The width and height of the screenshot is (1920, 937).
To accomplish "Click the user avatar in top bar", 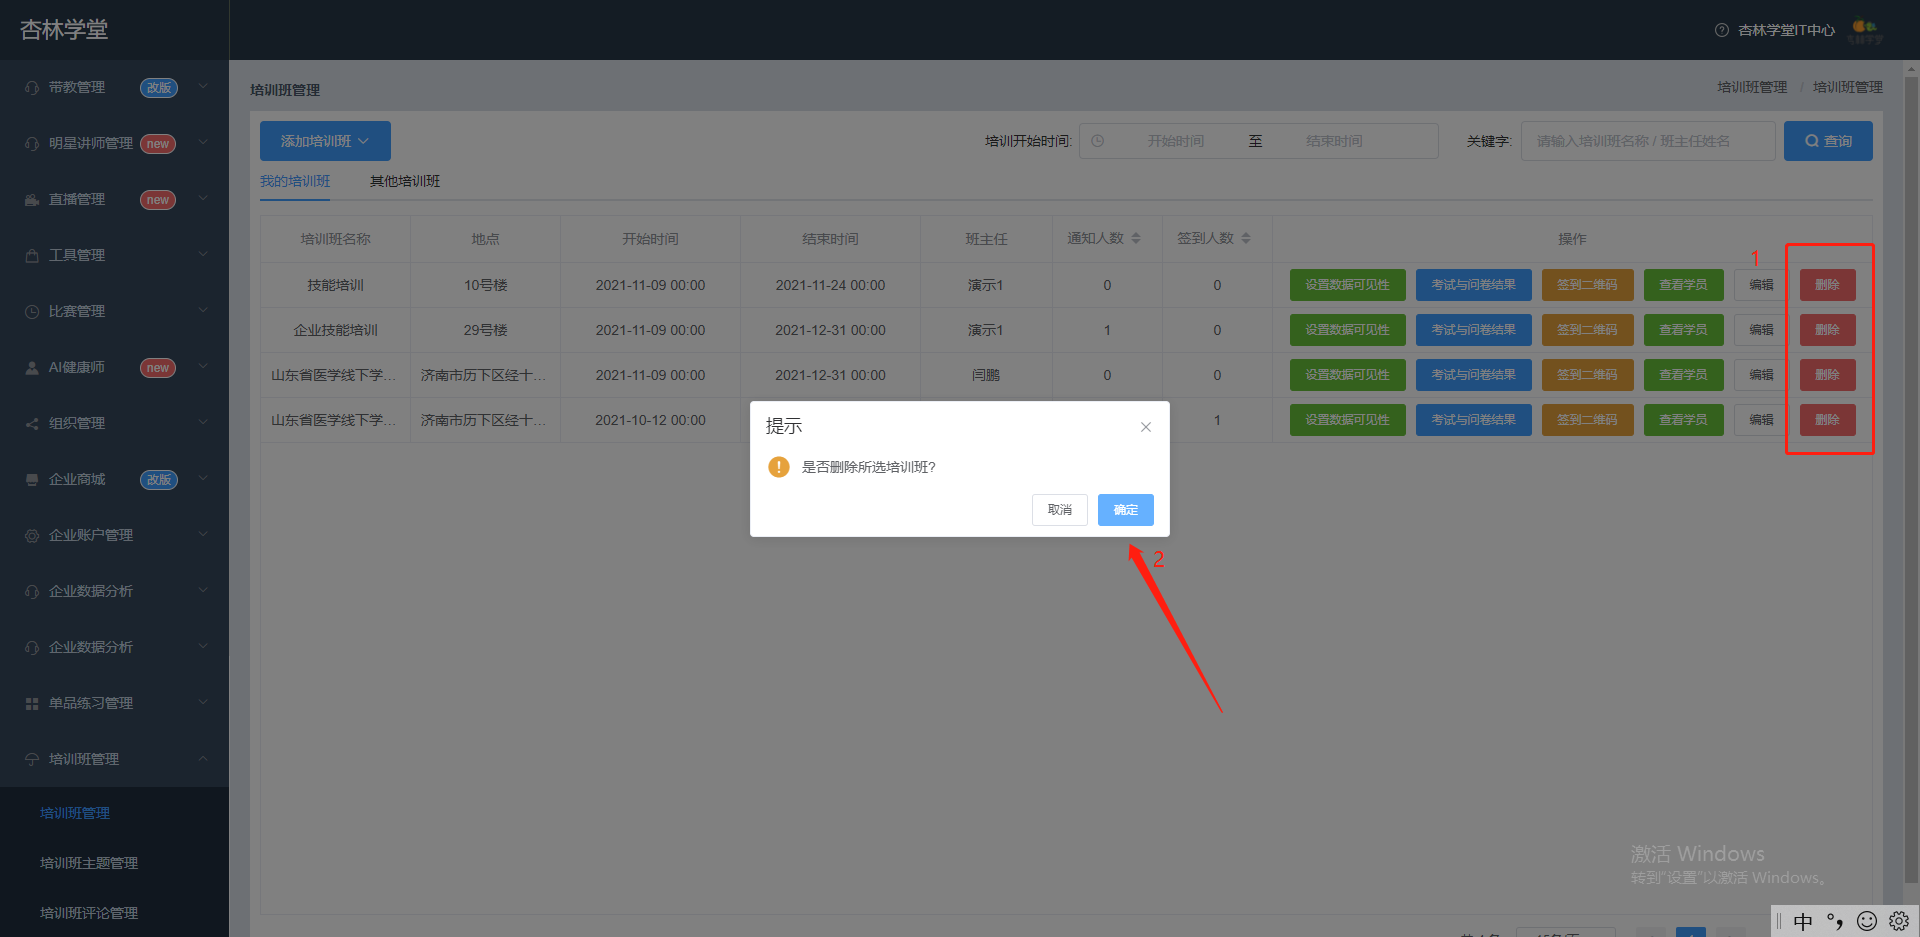I will click(x=1865, y=30).
